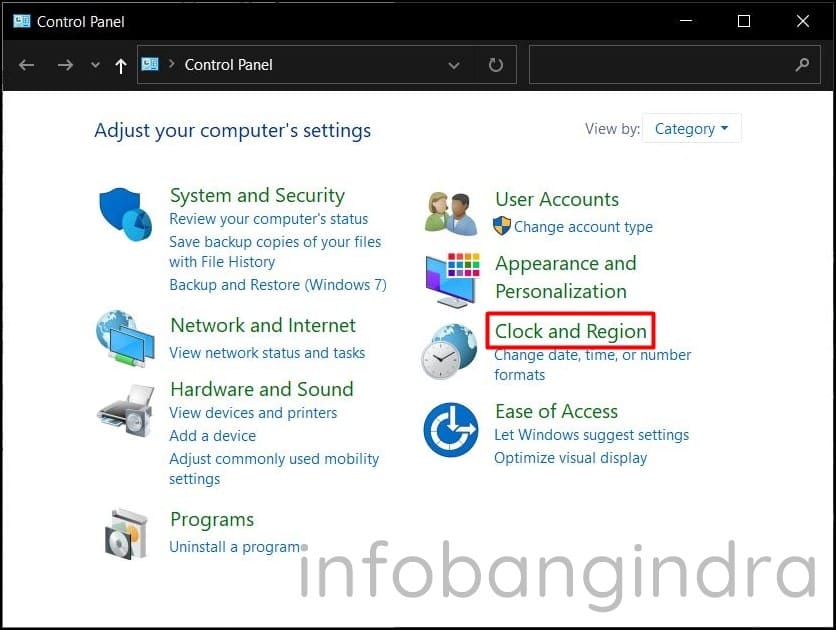The width and height of the screenshot is (836, 630).
Task: Go up one level with up arrow
Action: pyautogui.click(x=120, y=66)
